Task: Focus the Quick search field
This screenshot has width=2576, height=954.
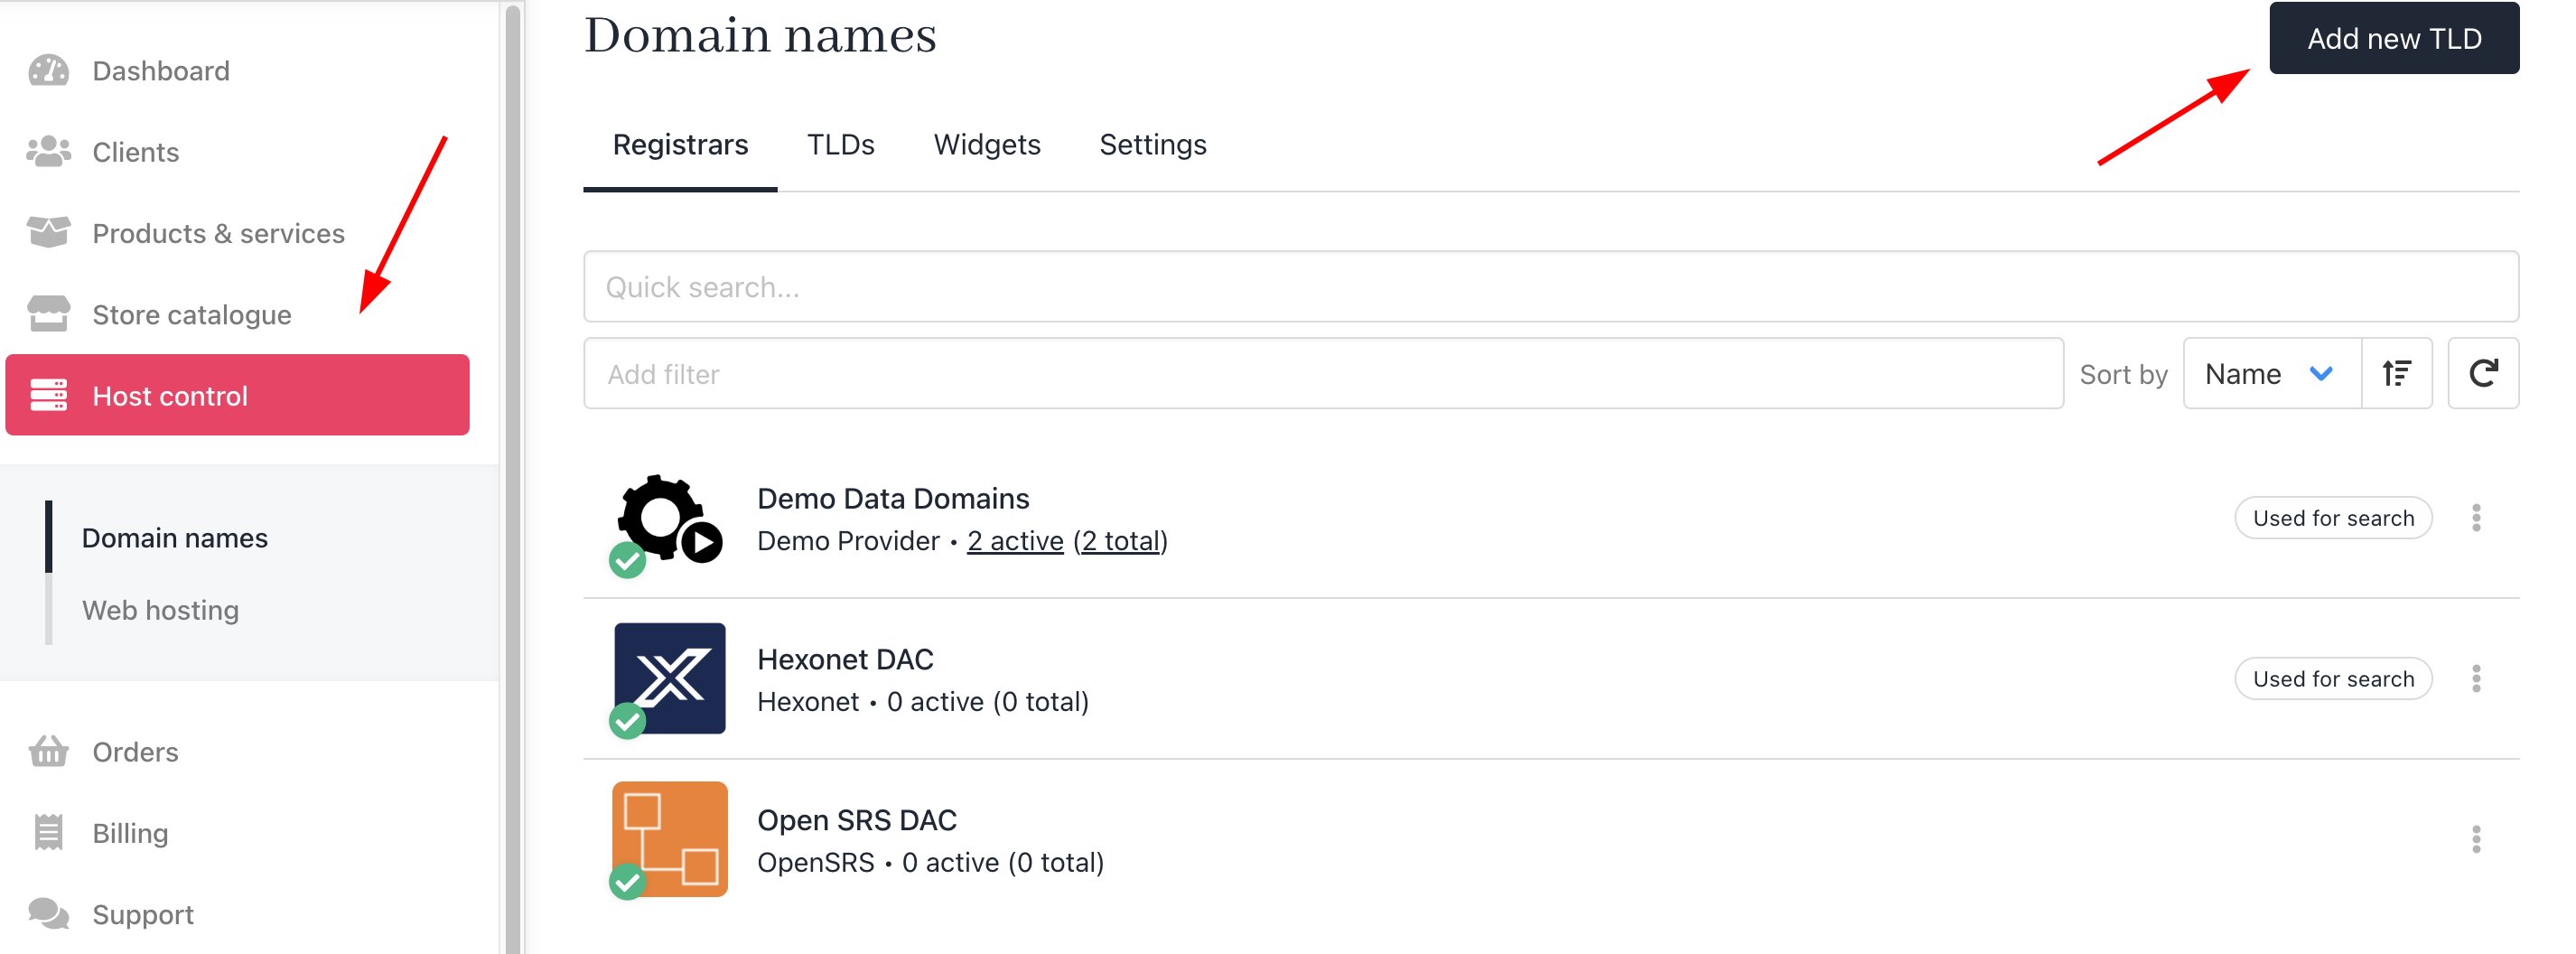Action: [x=1551, y=287]
